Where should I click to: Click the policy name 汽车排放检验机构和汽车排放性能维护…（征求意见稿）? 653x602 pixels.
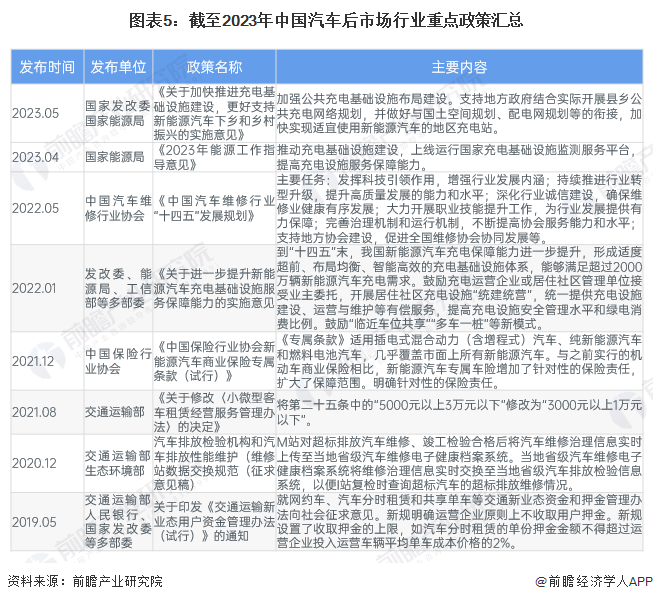[x=214, y=463]
